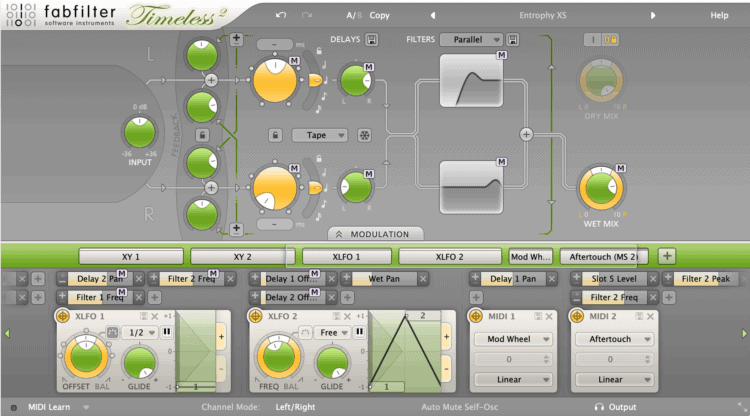Click XLFO 1 modulation source target icon
The height and width of the screenshot is (416, 750).
(62, 316)
